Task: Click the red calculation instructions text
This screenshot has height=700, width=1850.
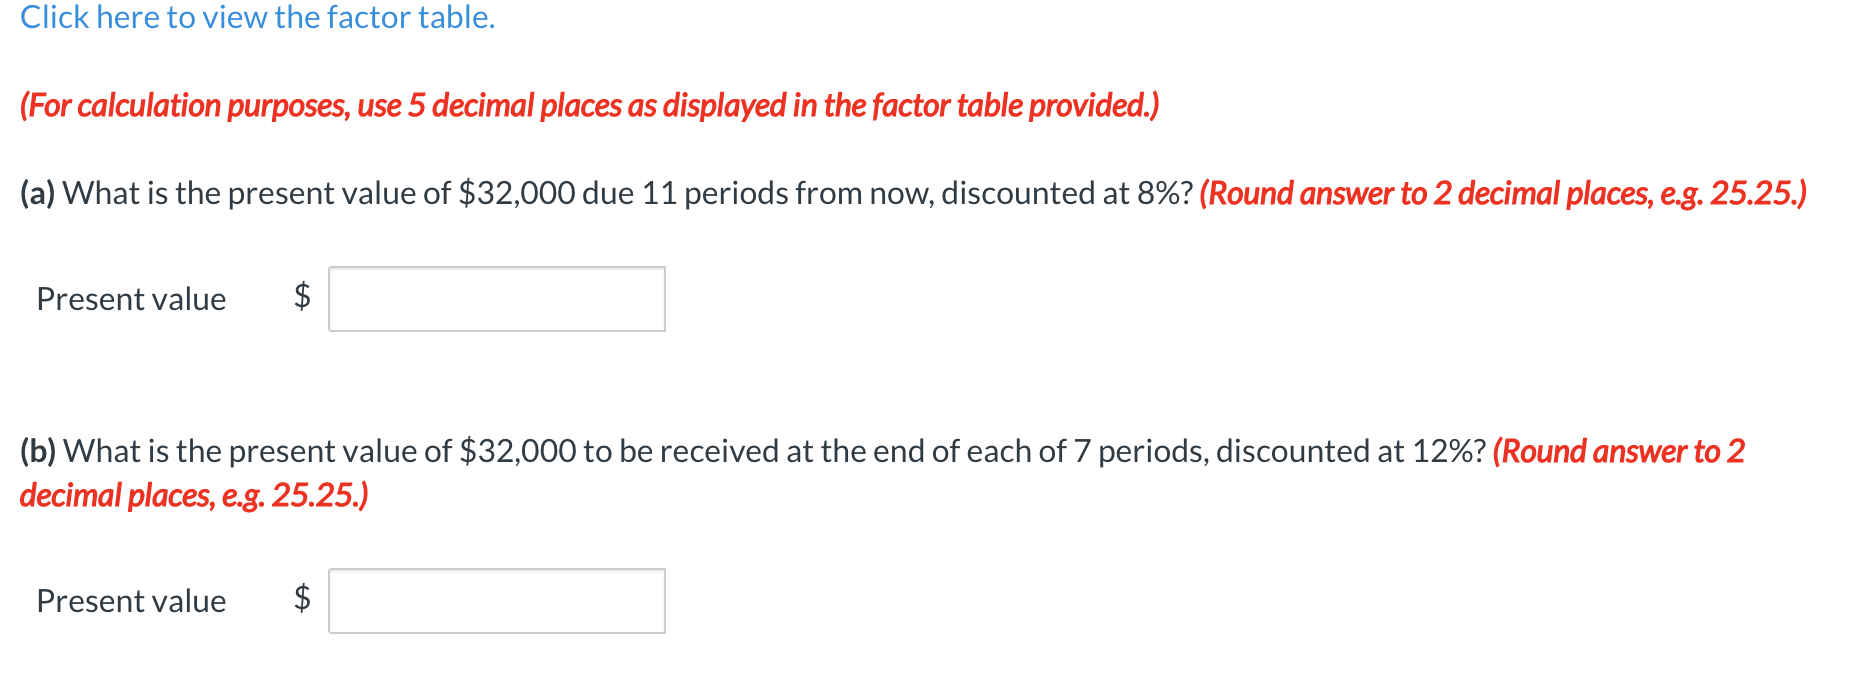Action: point(590,104)
